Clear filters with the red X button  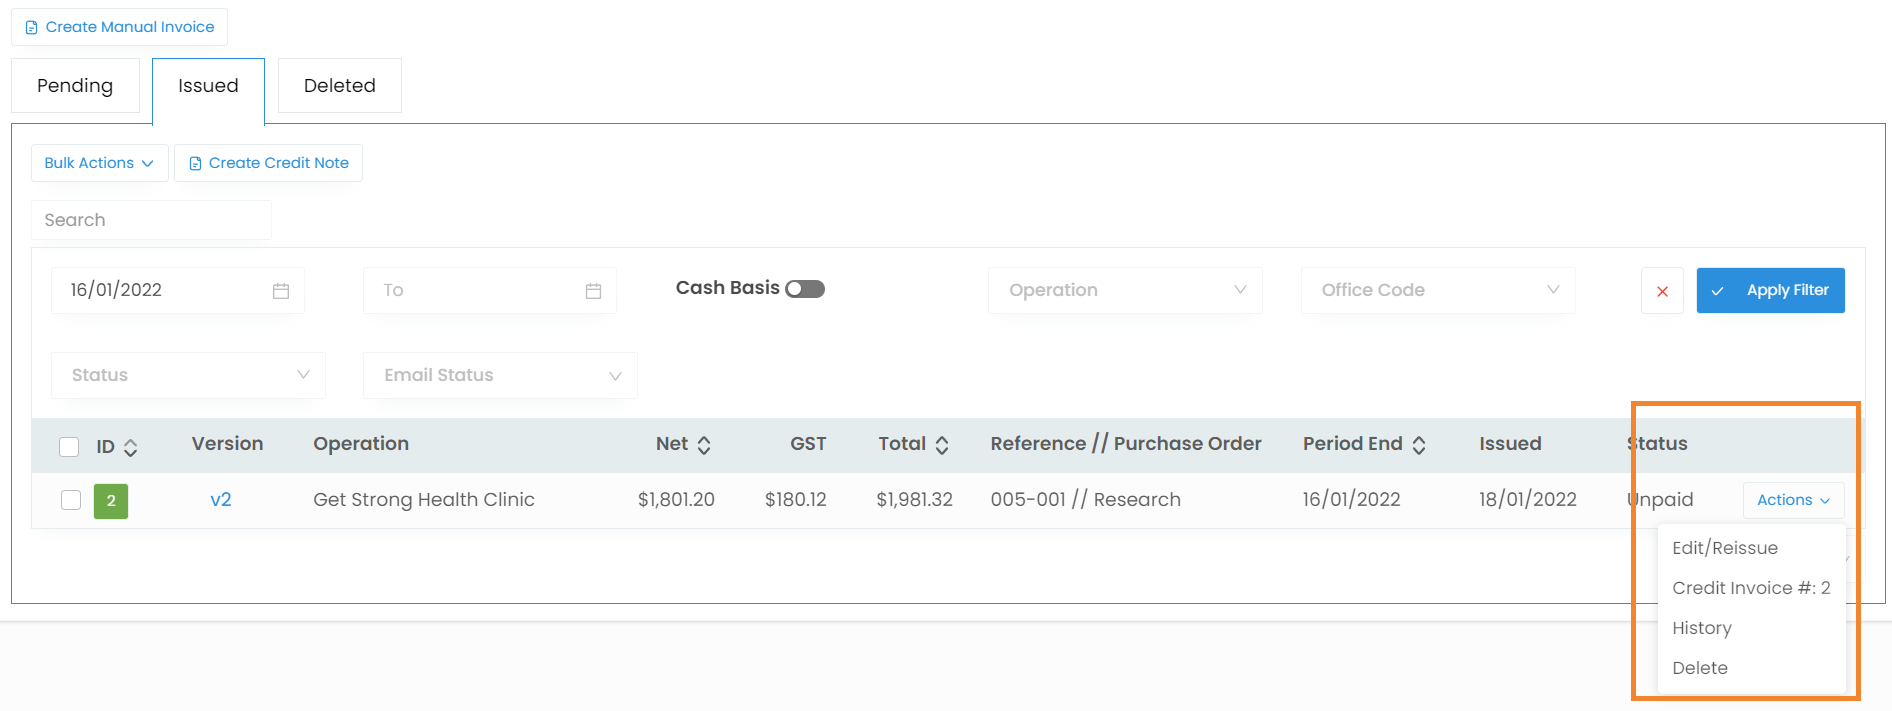[1662, 291]
